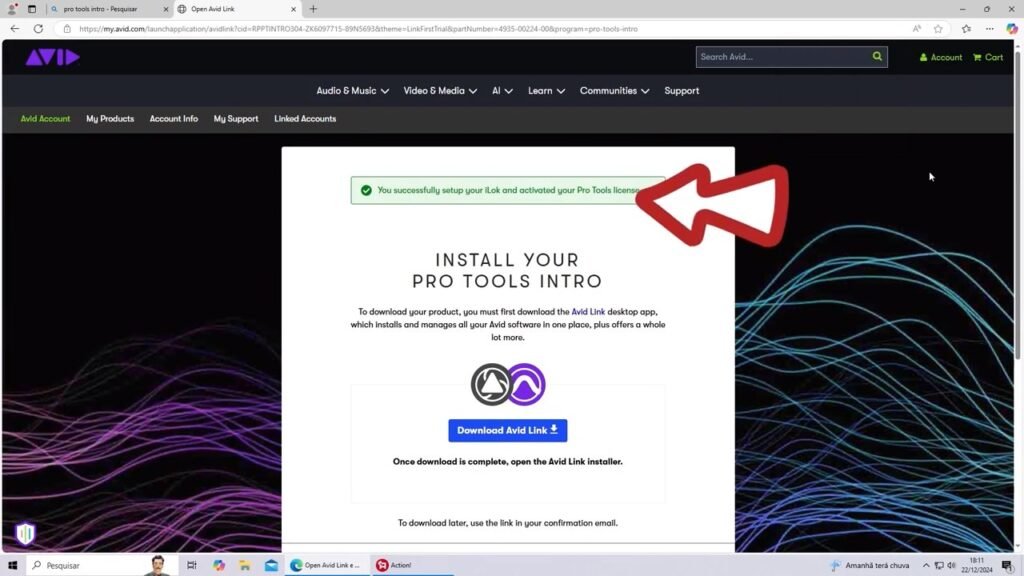Expand the AI menu
1024x576 pixels.
(502, 91)
